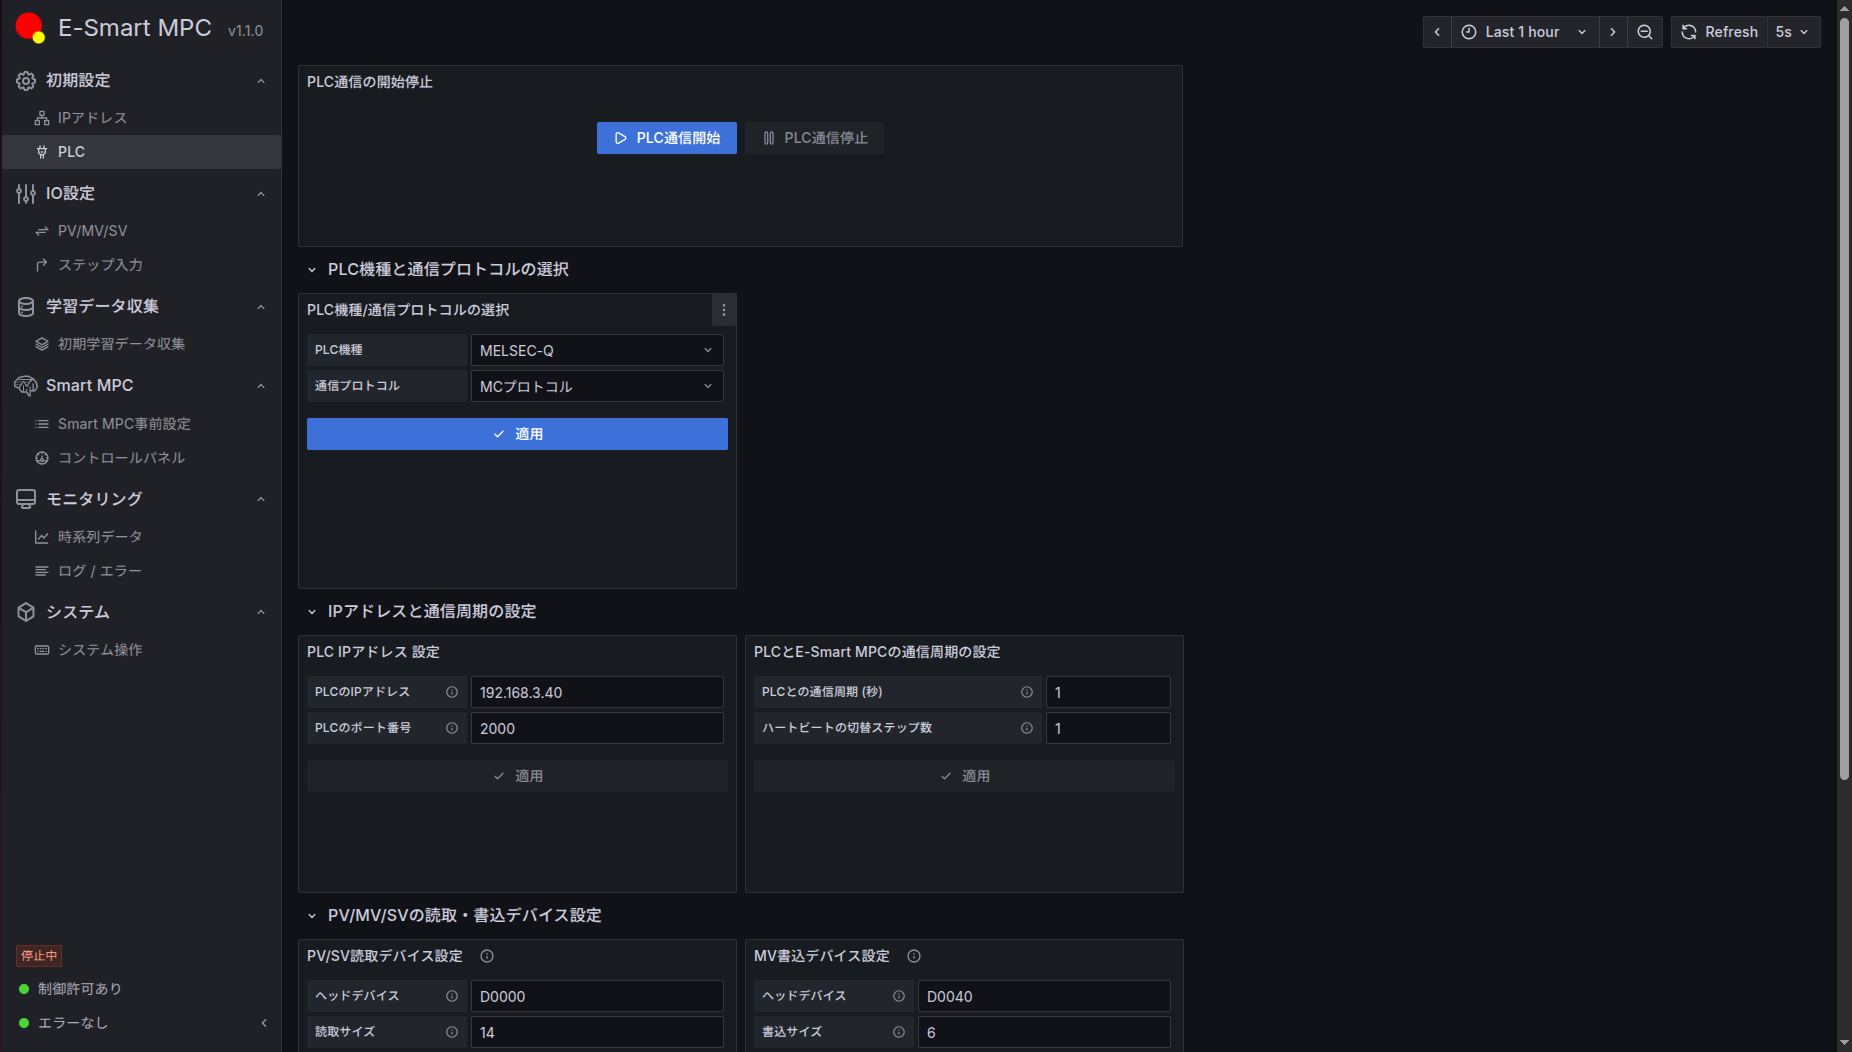The image size is (1852, 1052).
Task: Click the PV/SV head device field D0000
Action: [597, 996]
